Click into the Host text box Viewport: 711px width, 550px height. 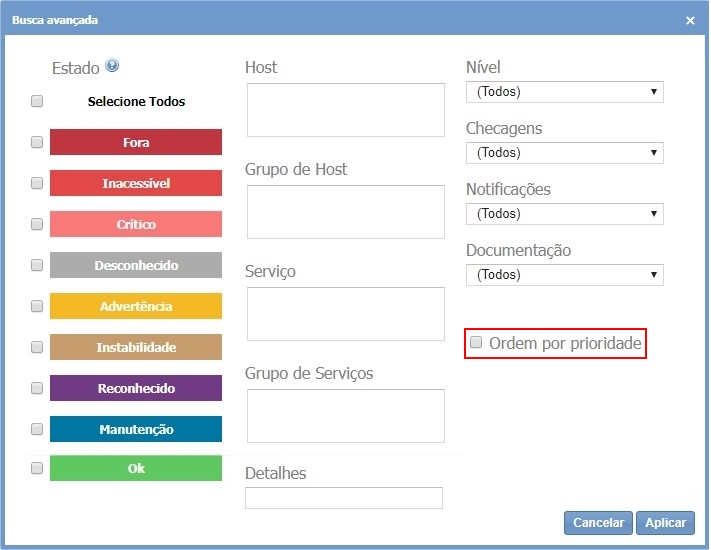(345, 110)
